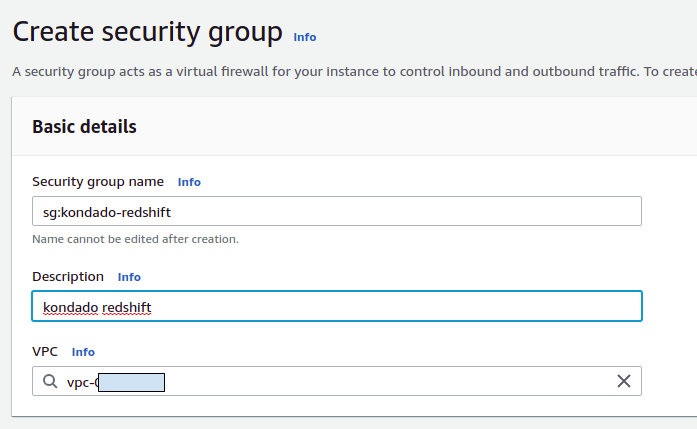Clear the VPC selection with X icon

click(x=623, y=381)
